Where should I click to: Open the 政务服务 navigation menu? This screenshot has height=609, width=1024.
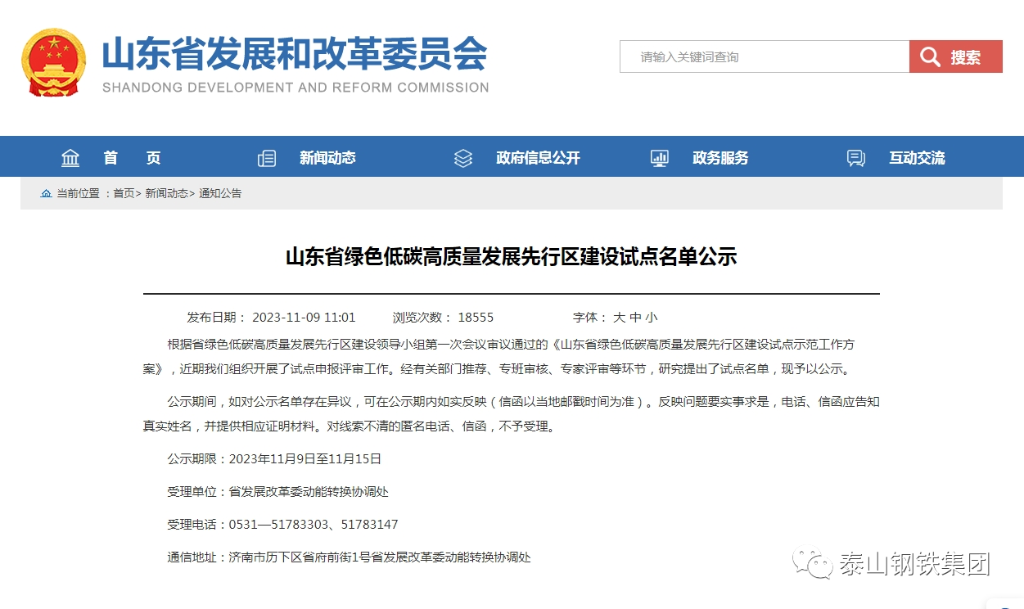(720, 158)
